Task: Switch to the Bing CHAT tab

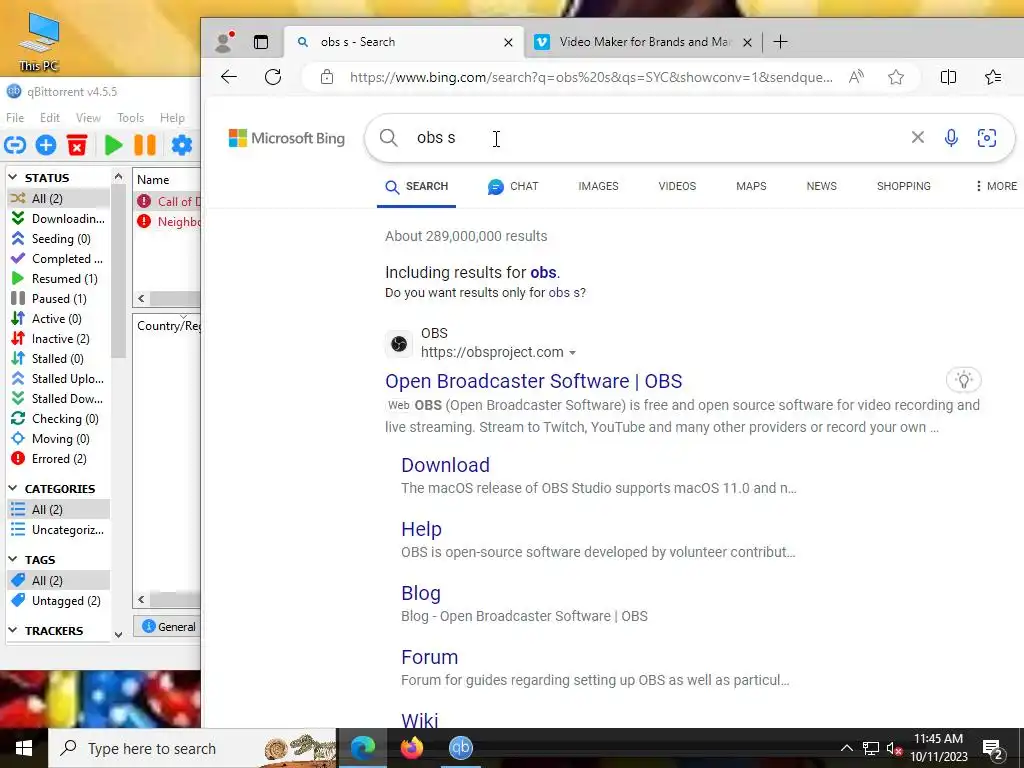Action: 513,186
